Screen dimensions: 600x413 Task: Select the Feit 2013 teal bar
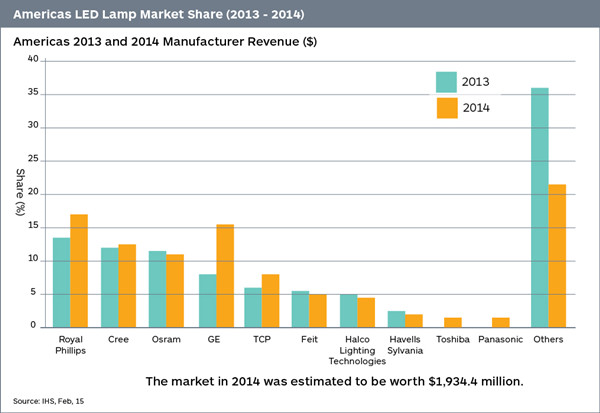301,308
